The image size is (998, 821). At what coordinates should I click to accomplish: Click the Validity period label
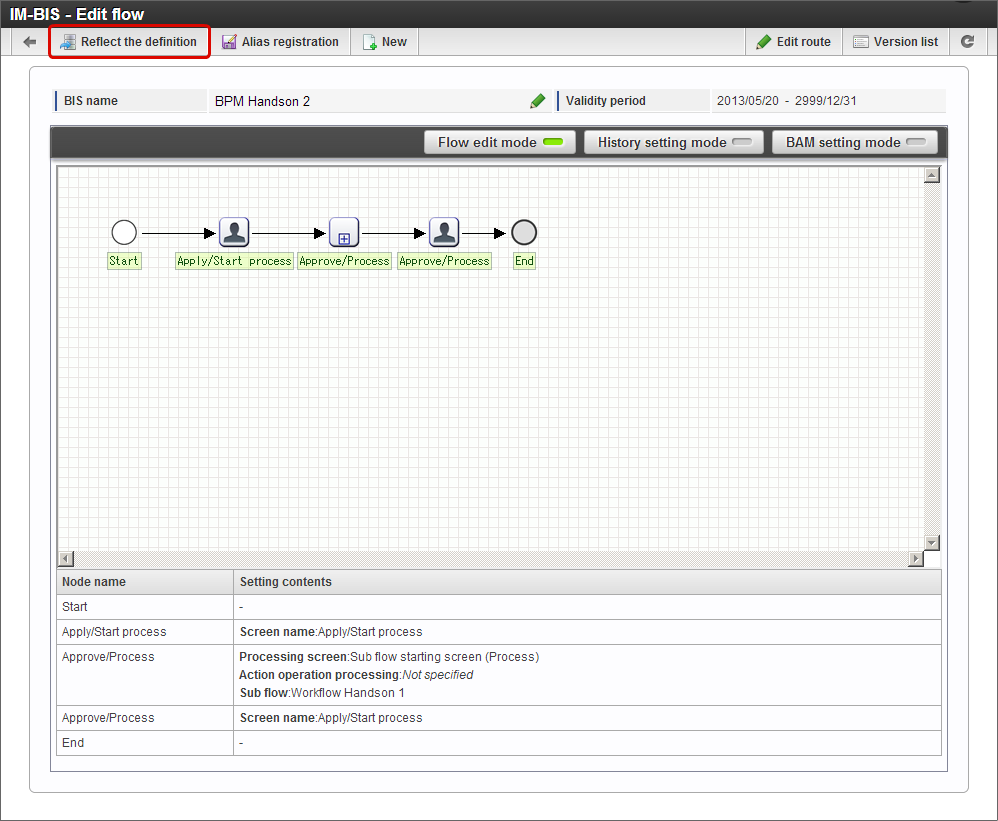pyautogui.click(x=605, y=101)
